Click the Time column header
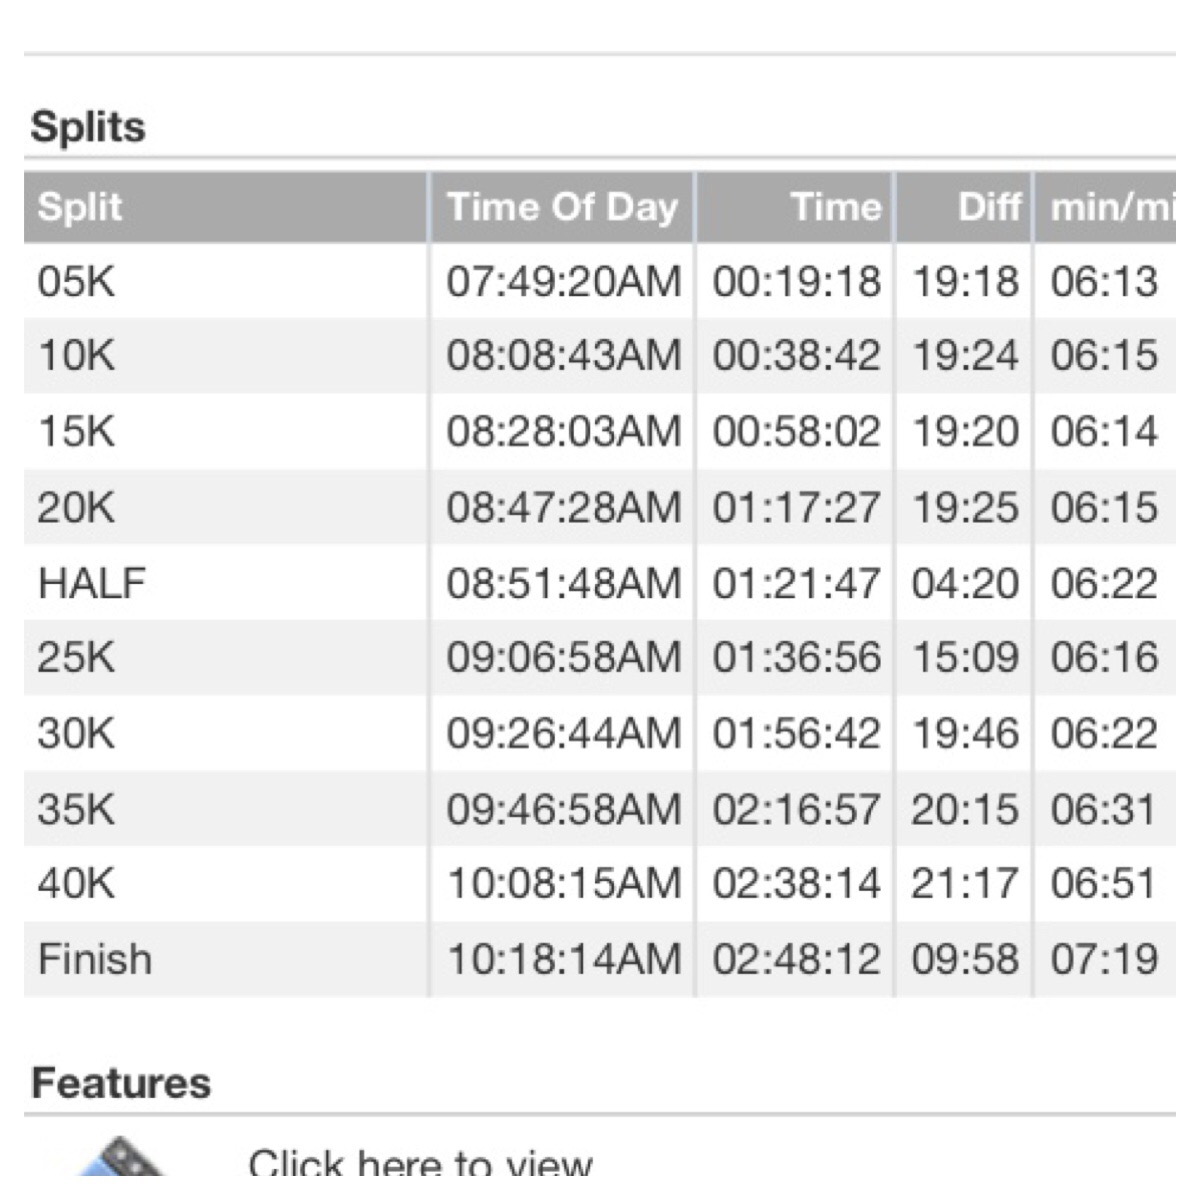The width and height of the screenshot is (1200, 1200). click(836, 207)
